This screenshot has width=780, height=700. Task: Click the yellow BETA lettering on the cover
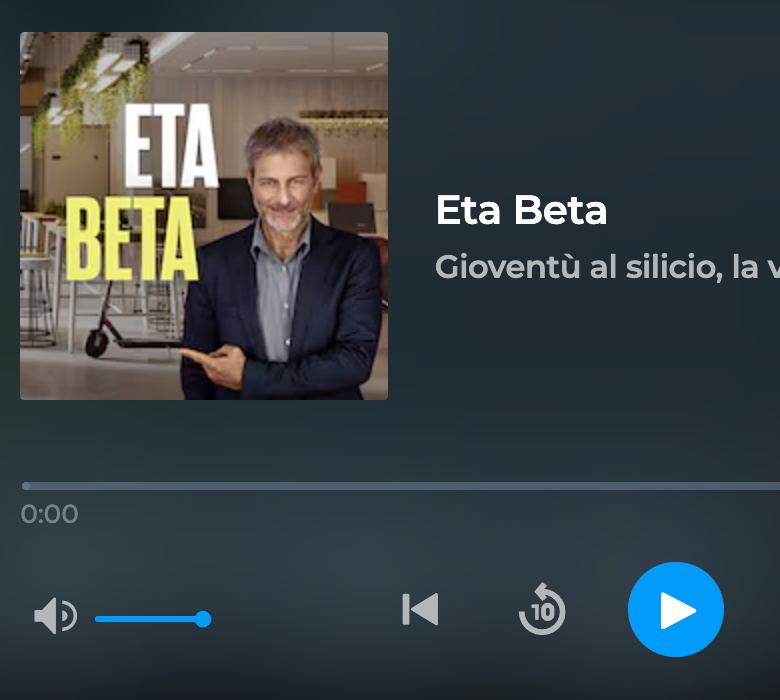(132, 238)
